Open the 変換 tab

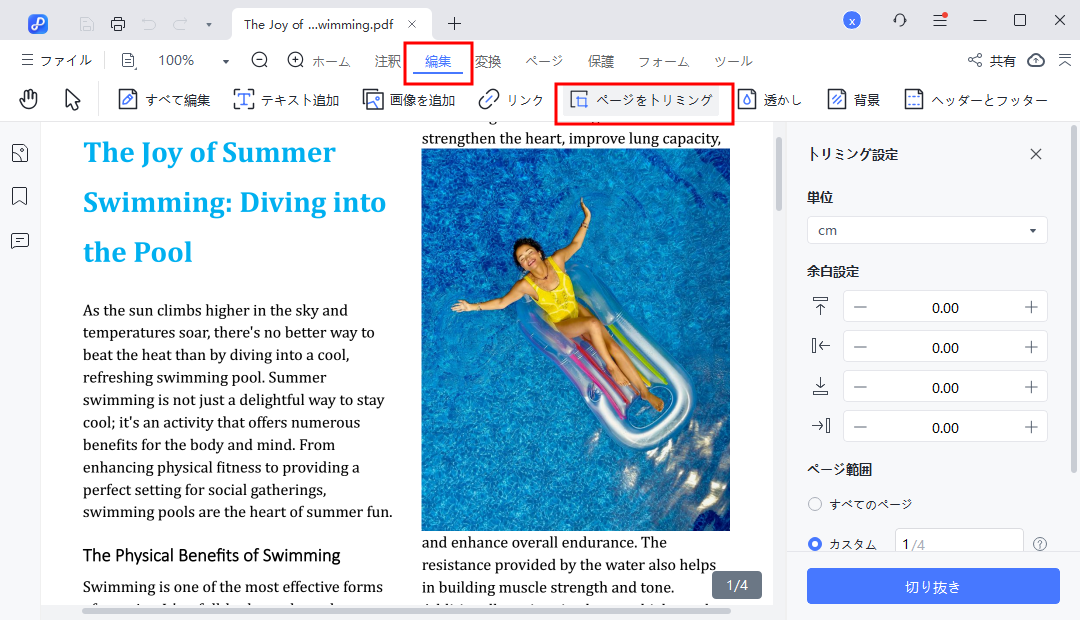[488, 61]
